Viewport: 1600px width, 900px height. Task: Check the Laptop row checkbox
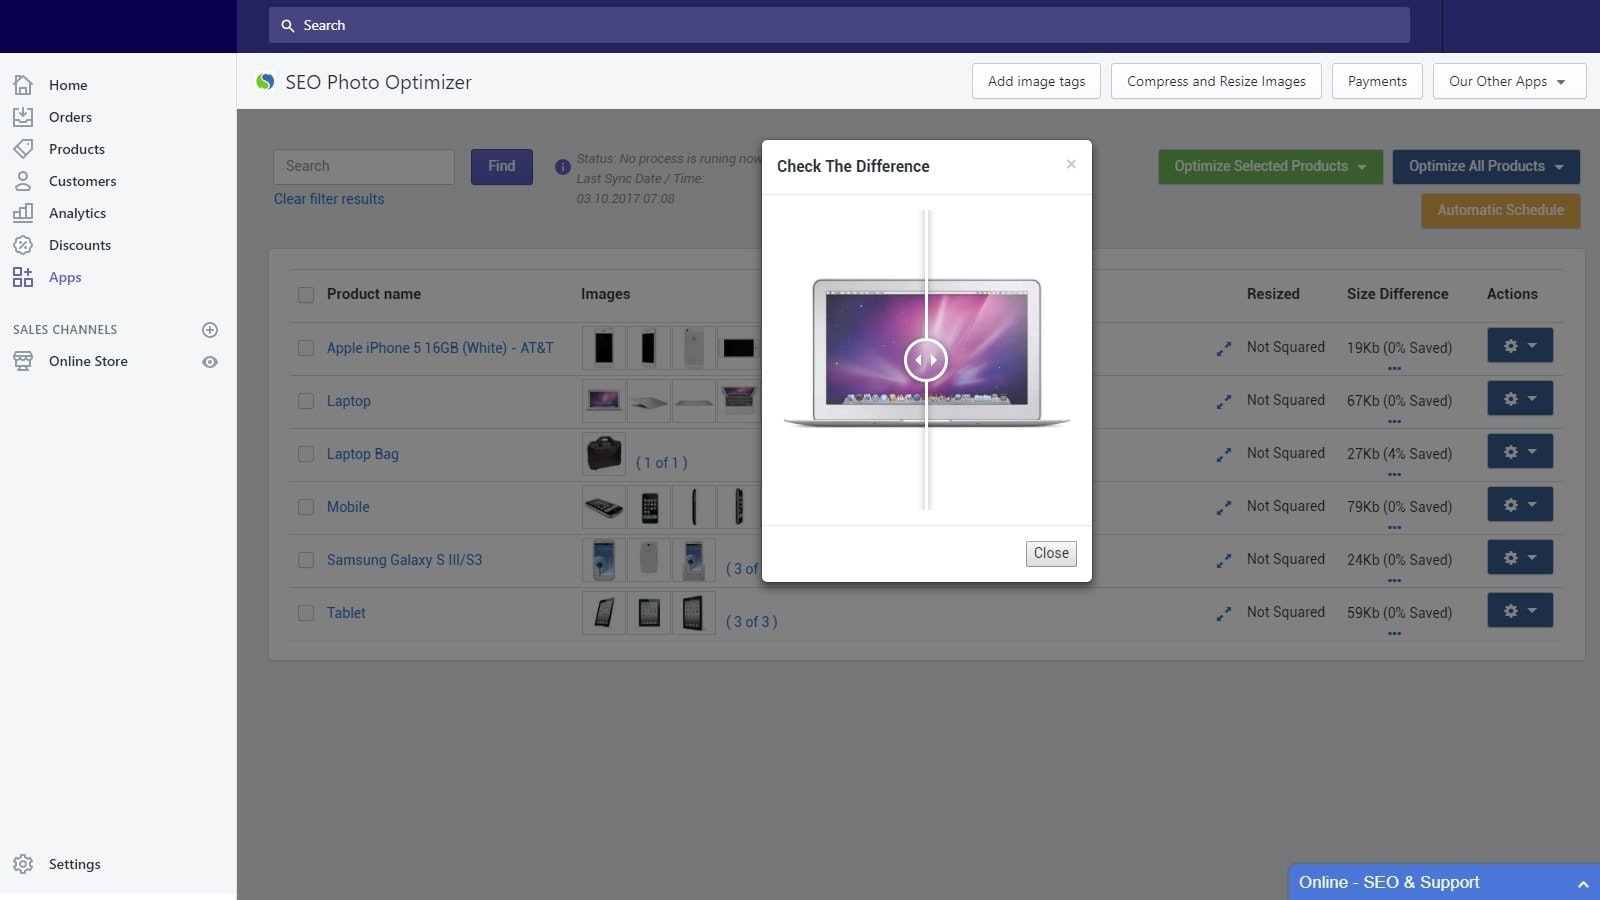click(x=306, y=401)
